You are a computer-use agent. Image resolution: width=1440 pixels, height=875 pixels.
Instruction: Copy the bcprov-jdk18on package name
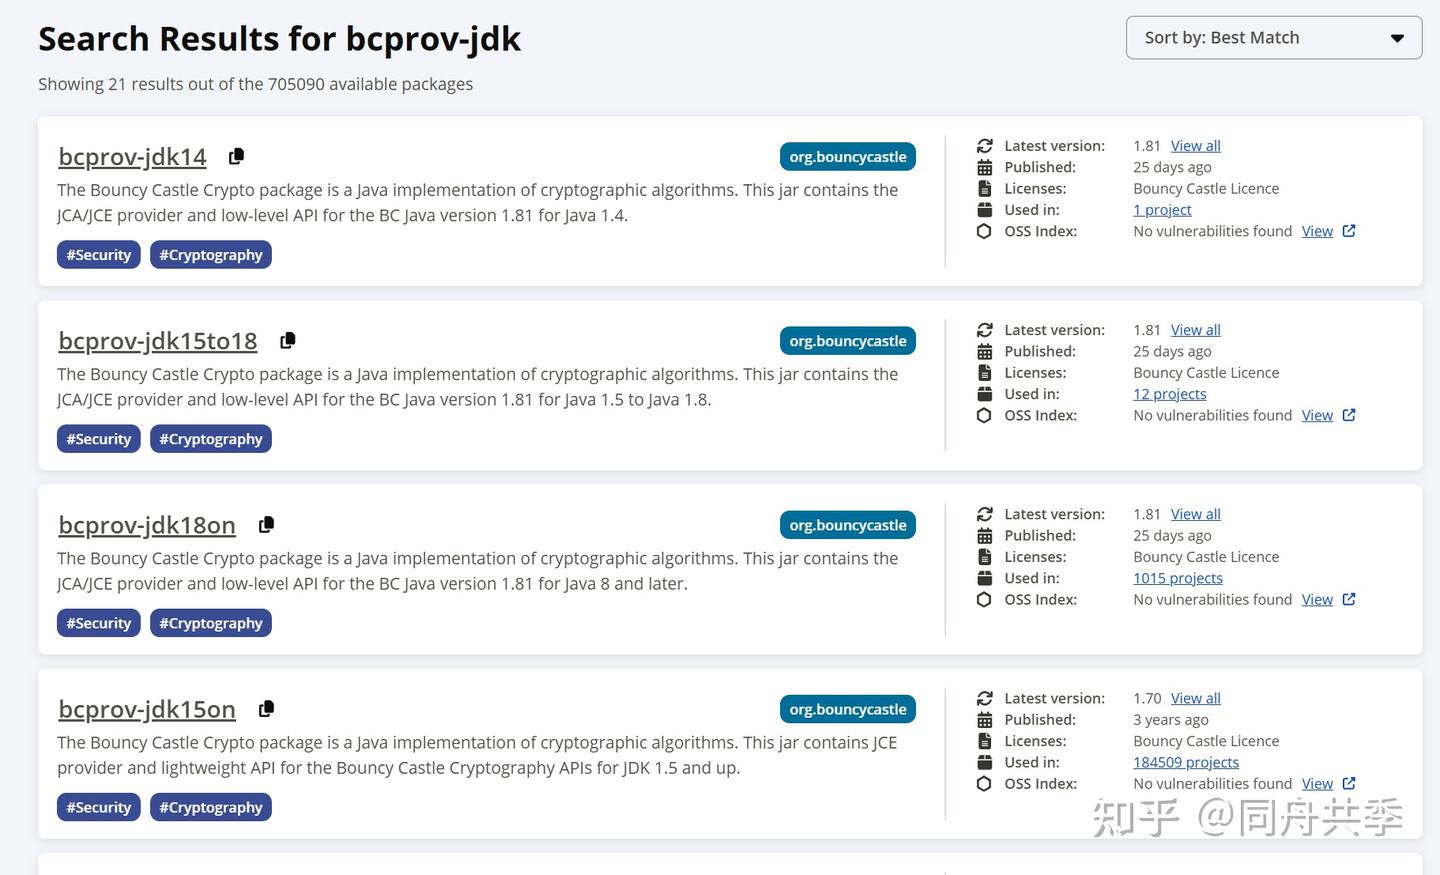pos(266,524)
